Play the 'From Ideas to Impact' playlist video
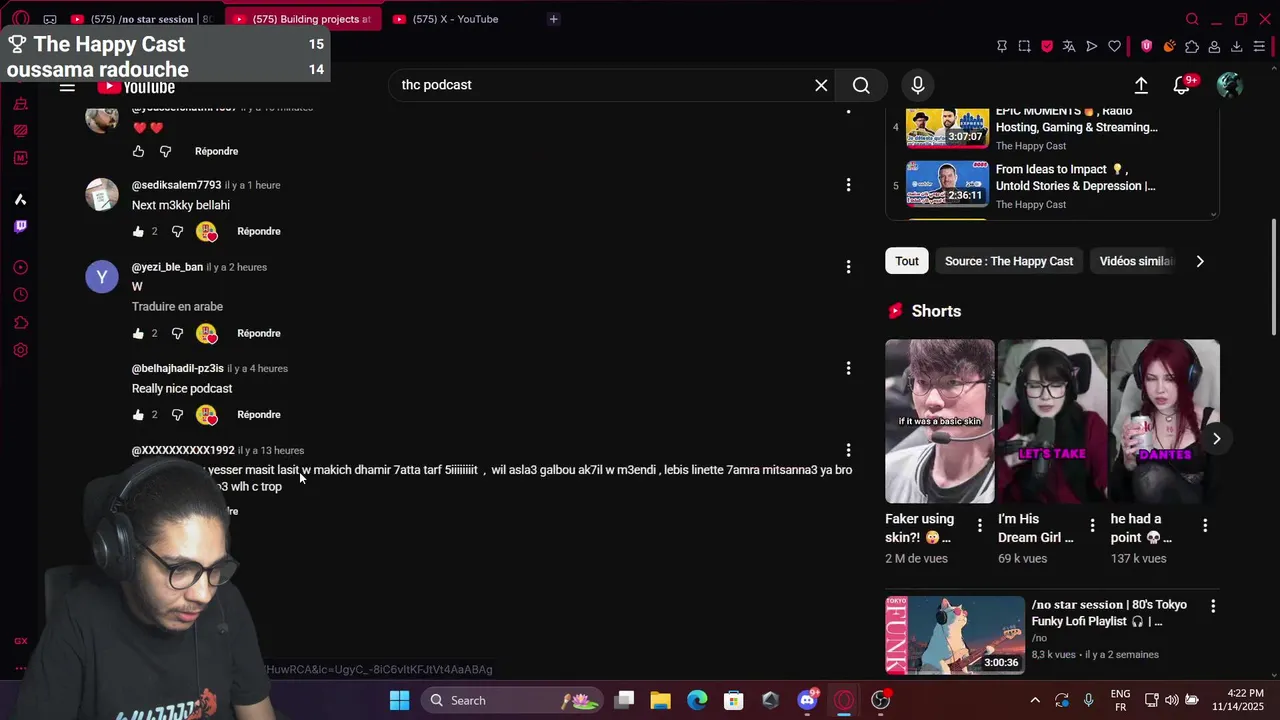Image resolution: width=1280 pixels, height=720 pixels. [947, 182]
